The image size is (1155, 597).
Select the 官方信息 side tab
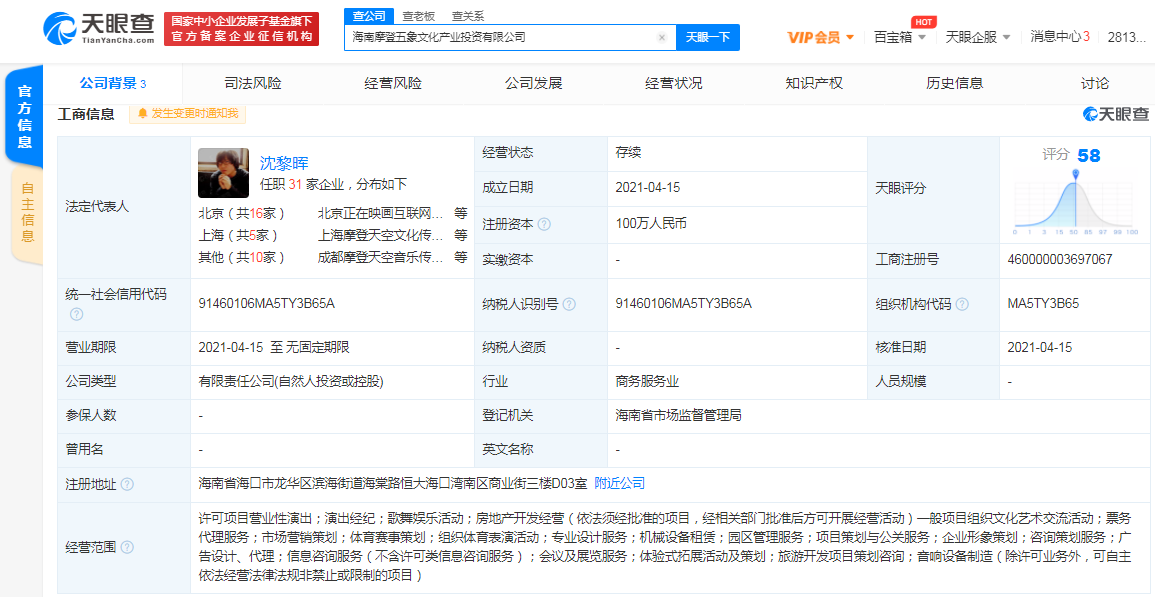[x=24, y=116]
